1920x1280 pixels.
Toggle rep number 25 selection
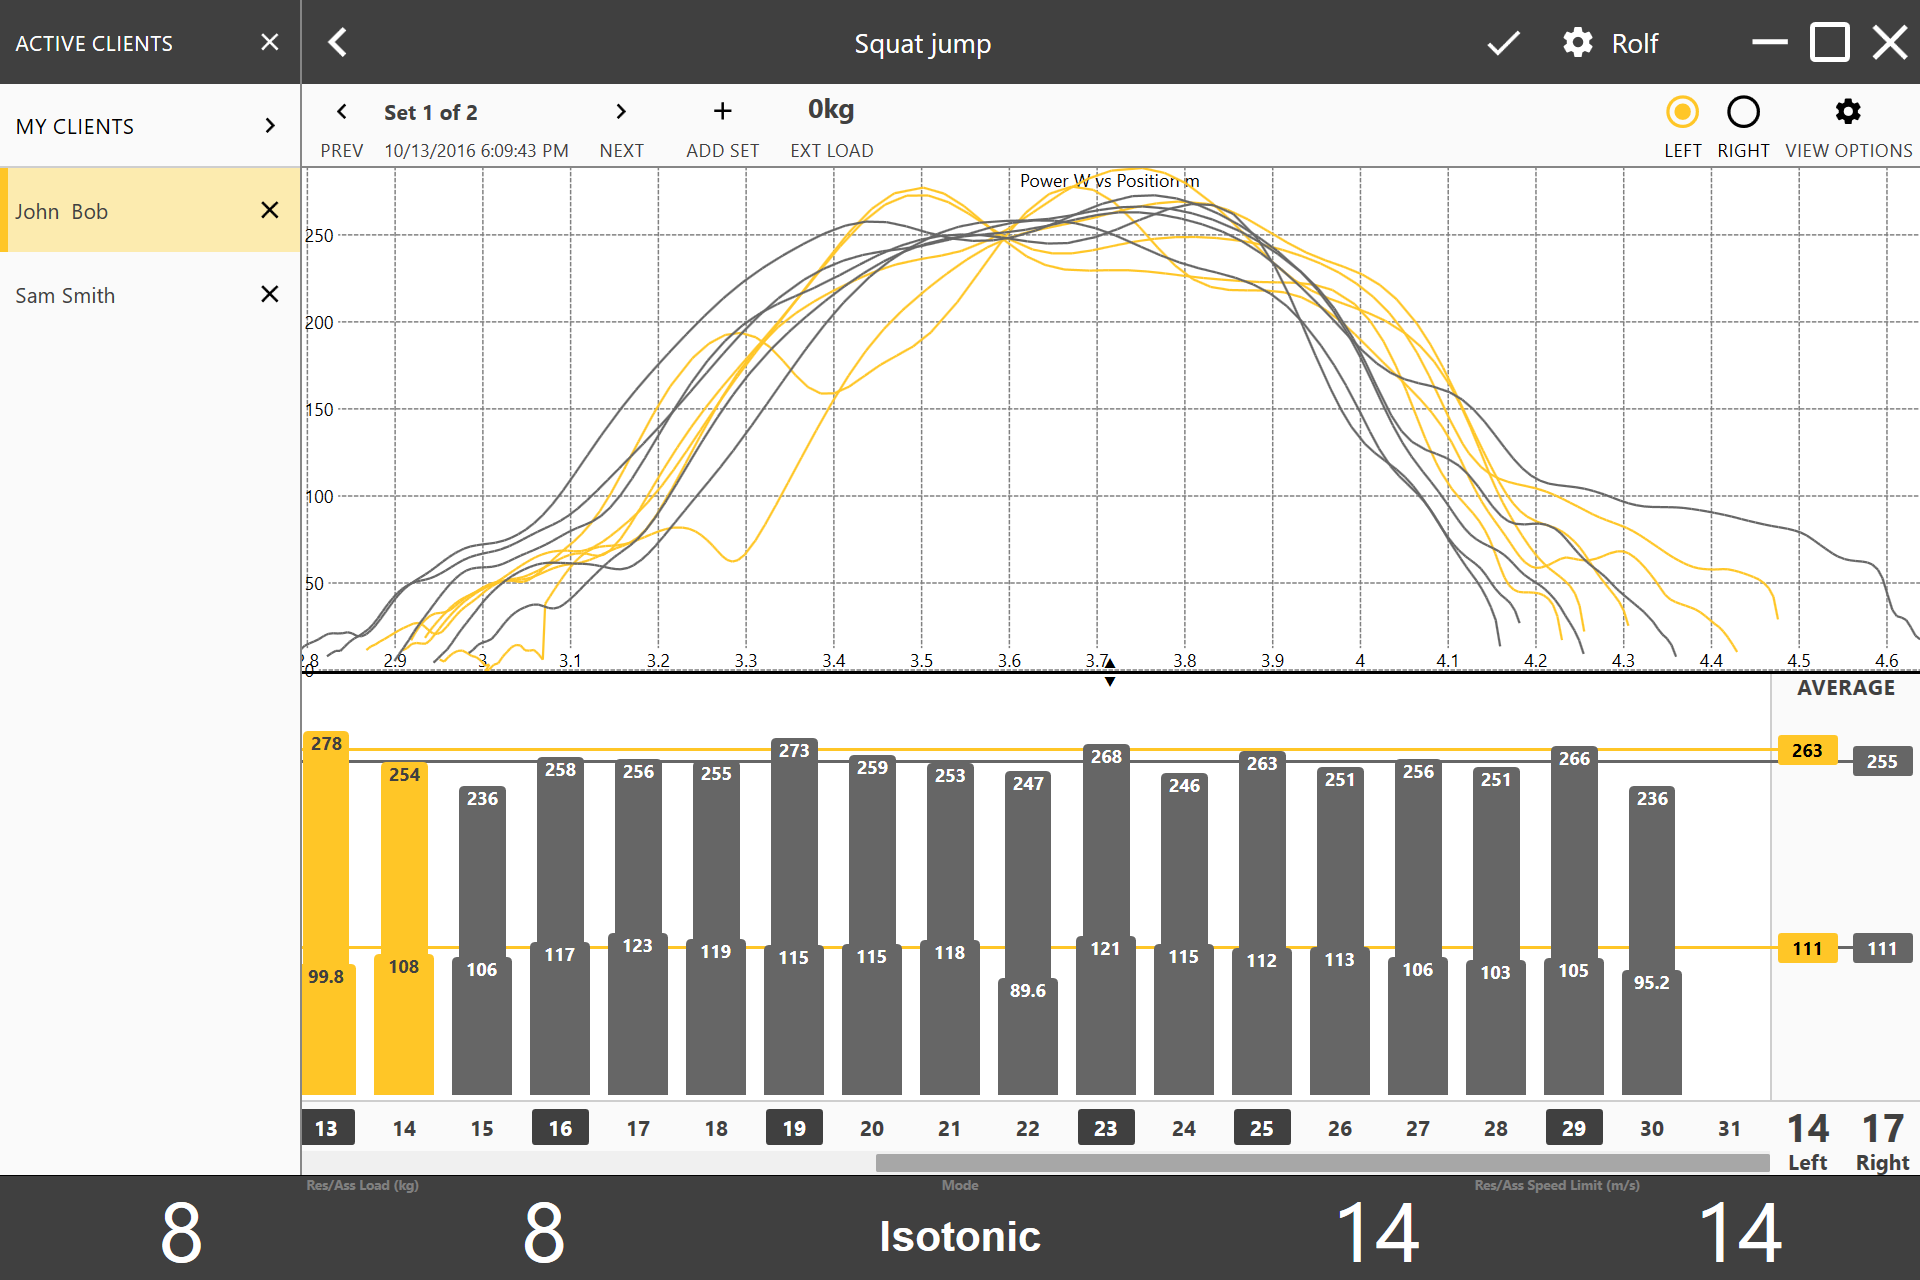point(1262,1128)
